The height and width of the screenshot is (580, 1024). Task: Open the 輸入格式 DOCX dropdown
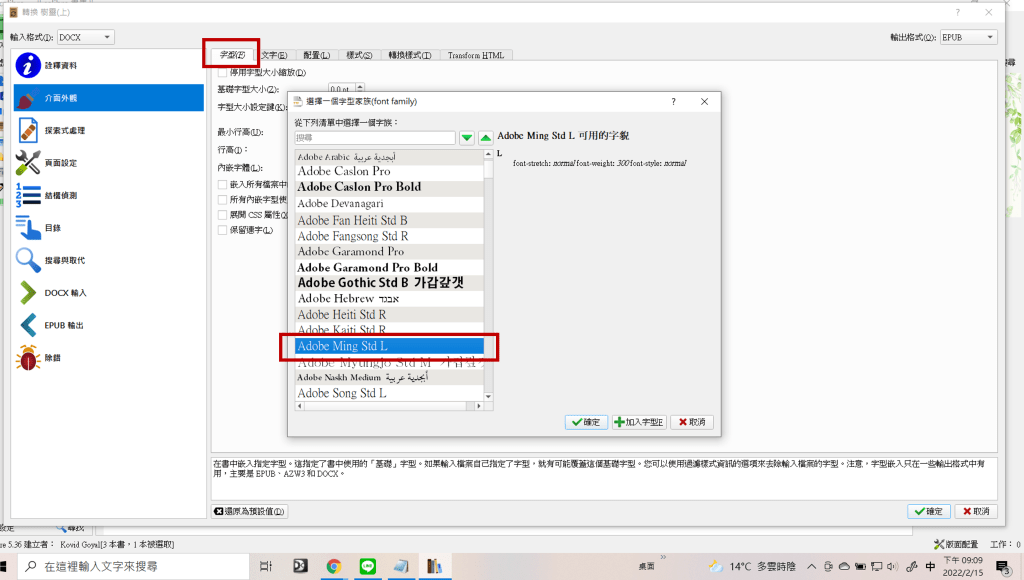(87, 37)
